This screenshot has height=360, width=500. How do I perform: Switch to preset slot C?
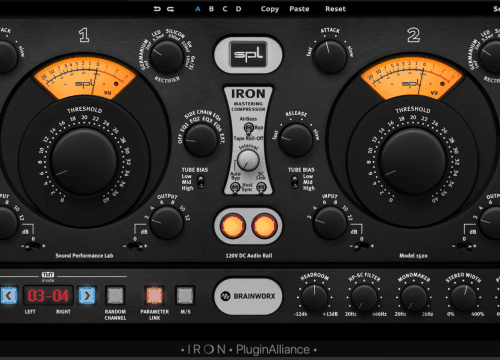click(225, 9)
